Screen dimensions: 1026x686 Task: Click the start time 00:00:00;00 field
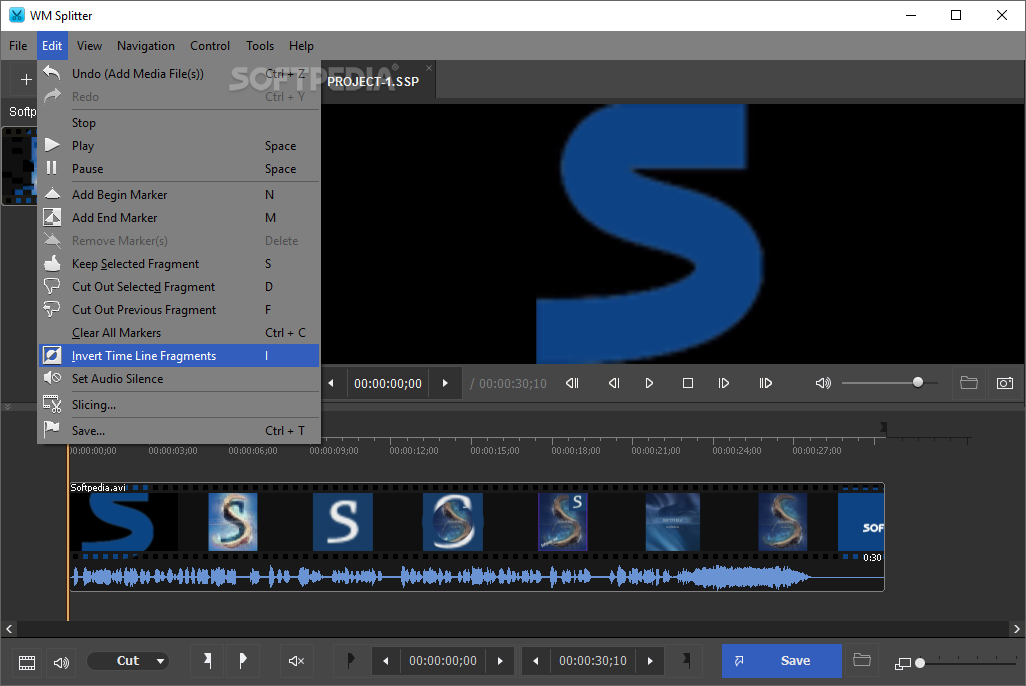(443, 661)
